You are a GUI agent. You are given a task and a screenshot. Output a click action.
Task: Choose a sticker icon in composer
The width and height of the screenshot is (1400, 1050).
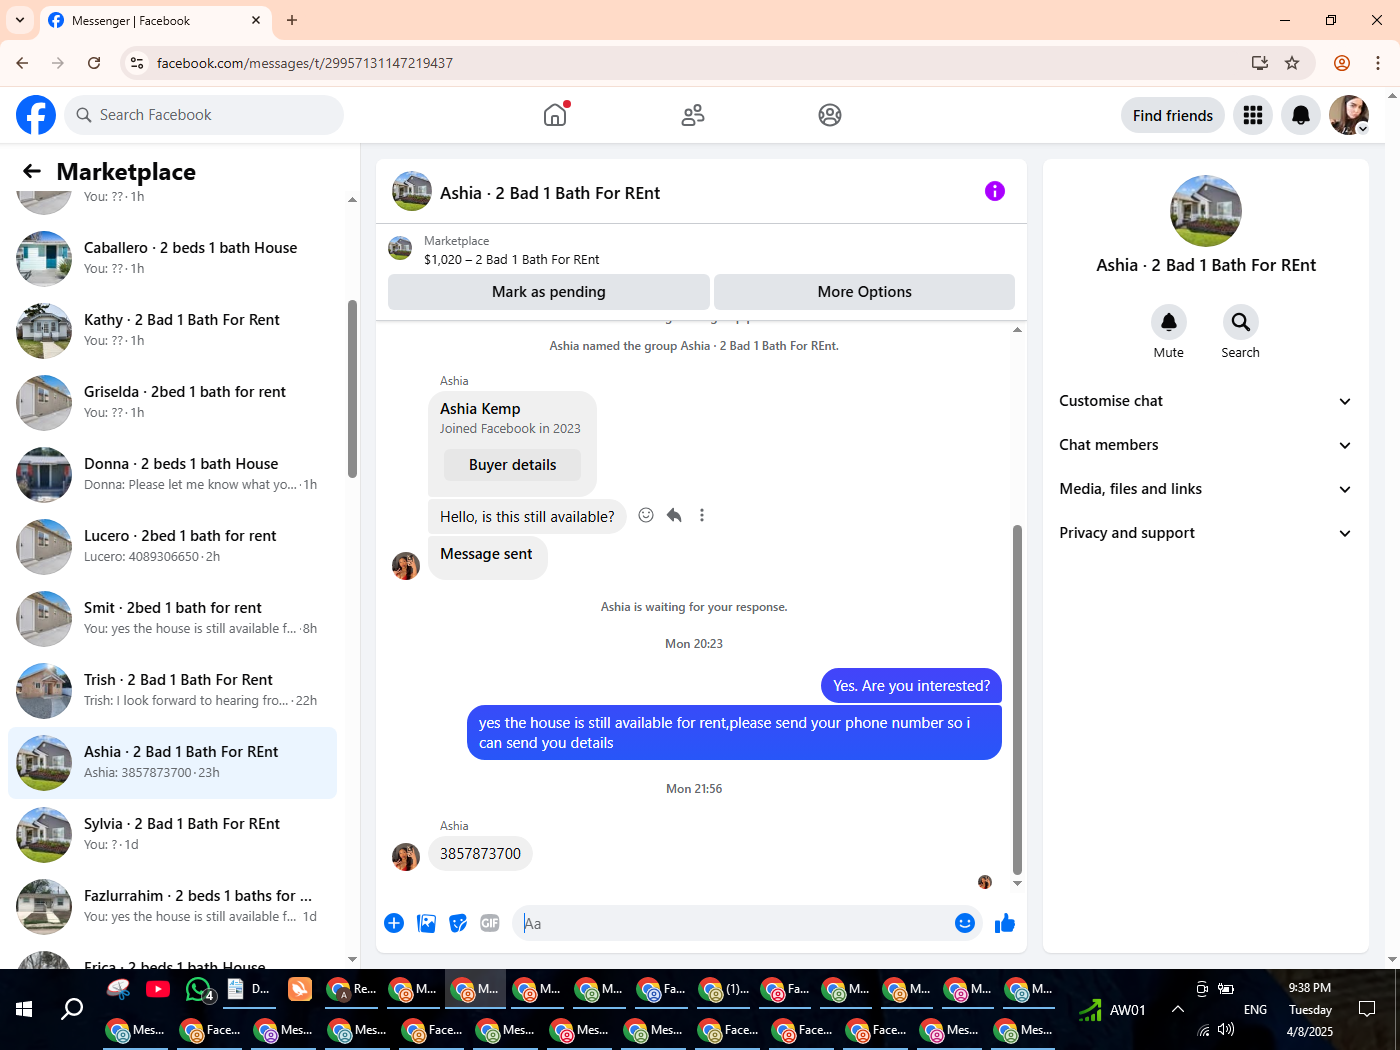tap(458, 923)
